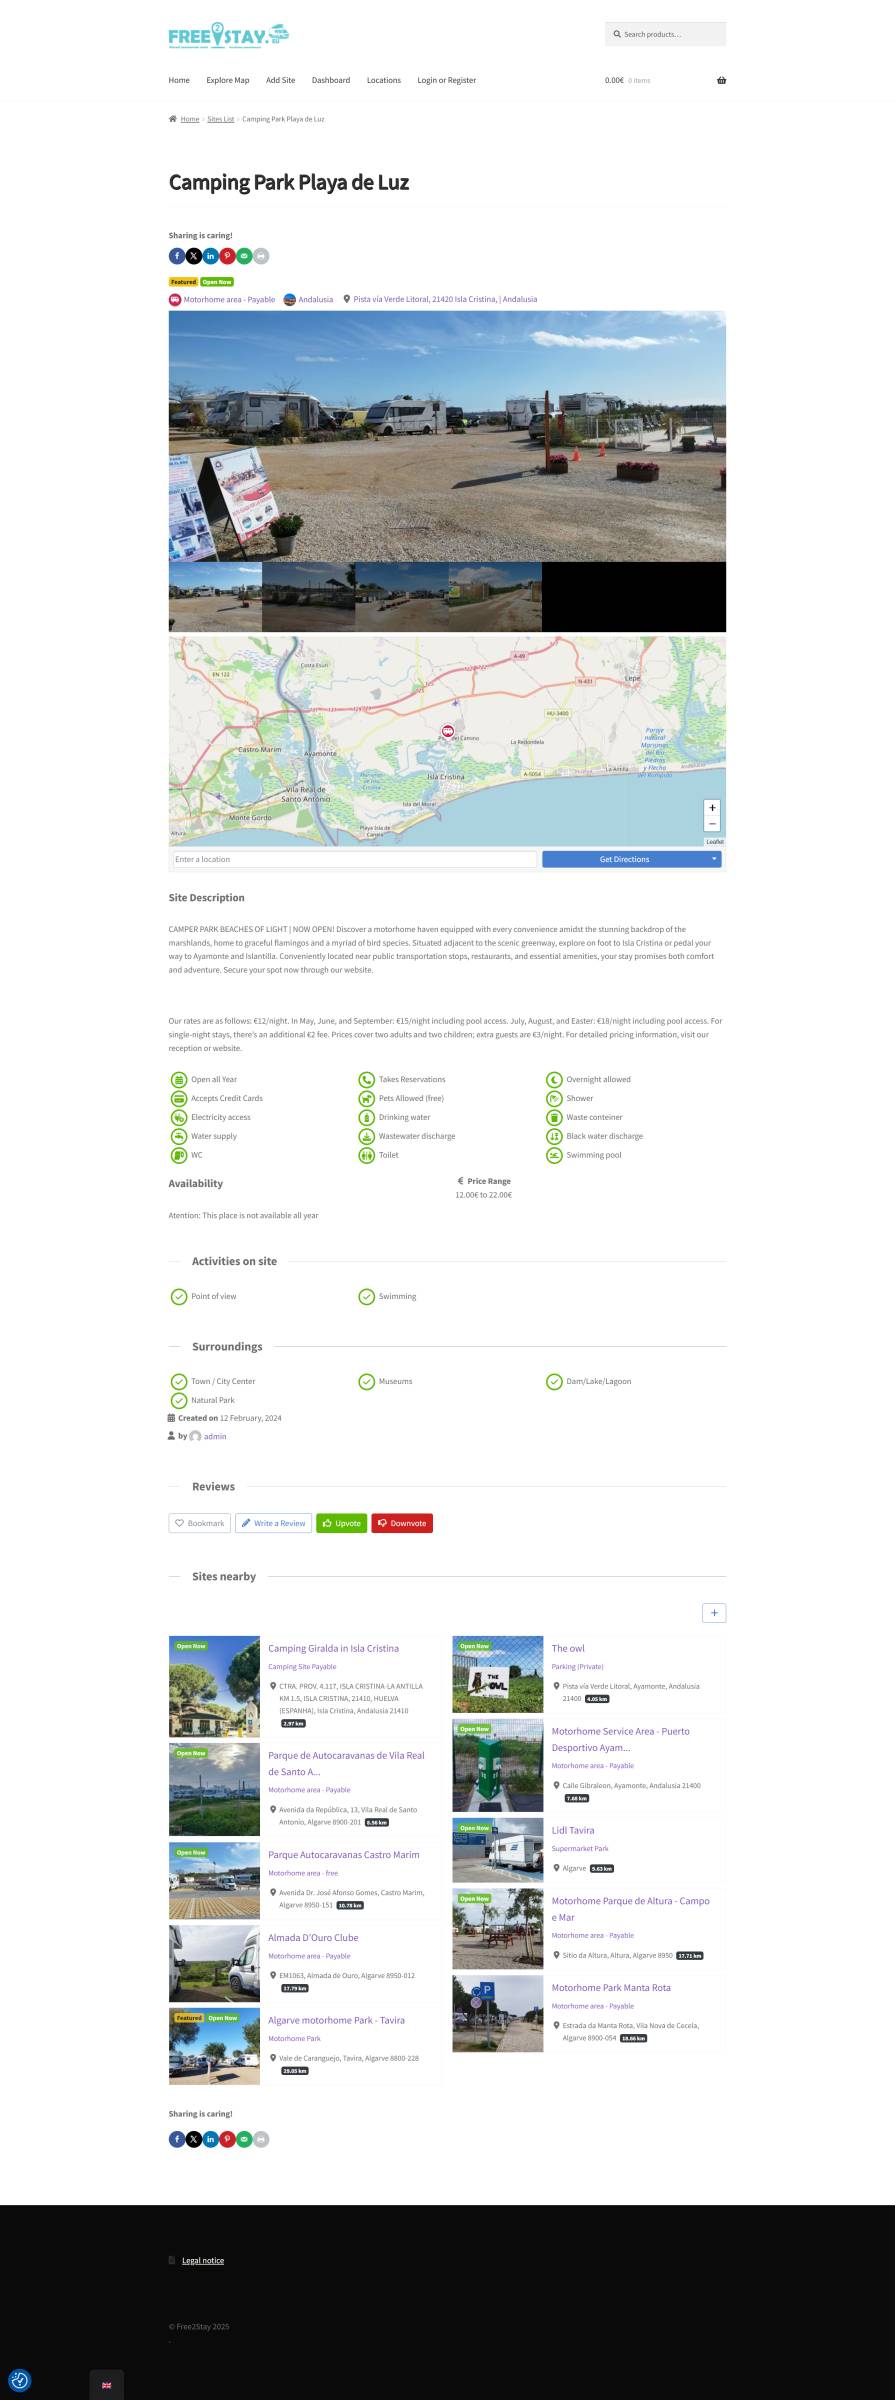Viewport: 895px width, 2400px height.
Task: Open the Explore Map menu item
Action: pyautogui.click(x=228, y=80)
